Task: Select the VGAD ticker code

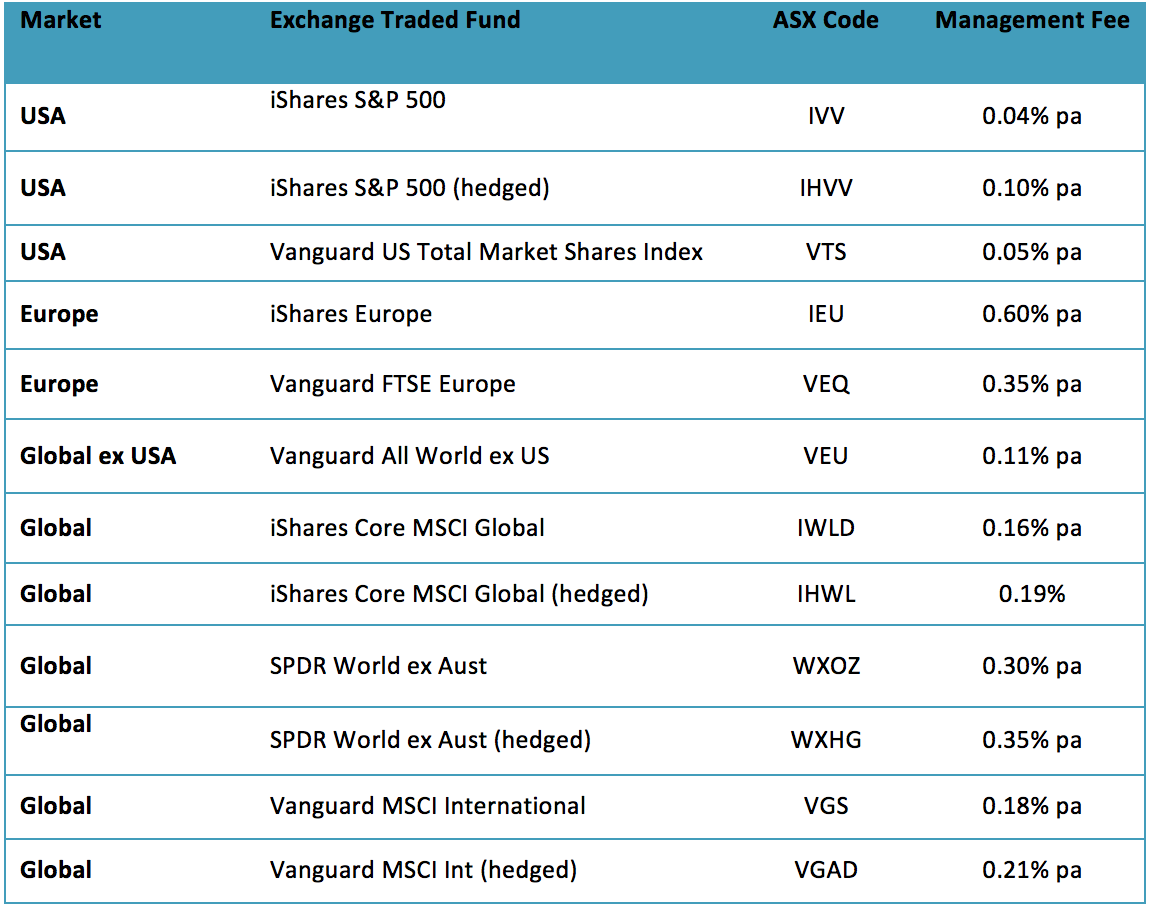Action: point(825,870)
